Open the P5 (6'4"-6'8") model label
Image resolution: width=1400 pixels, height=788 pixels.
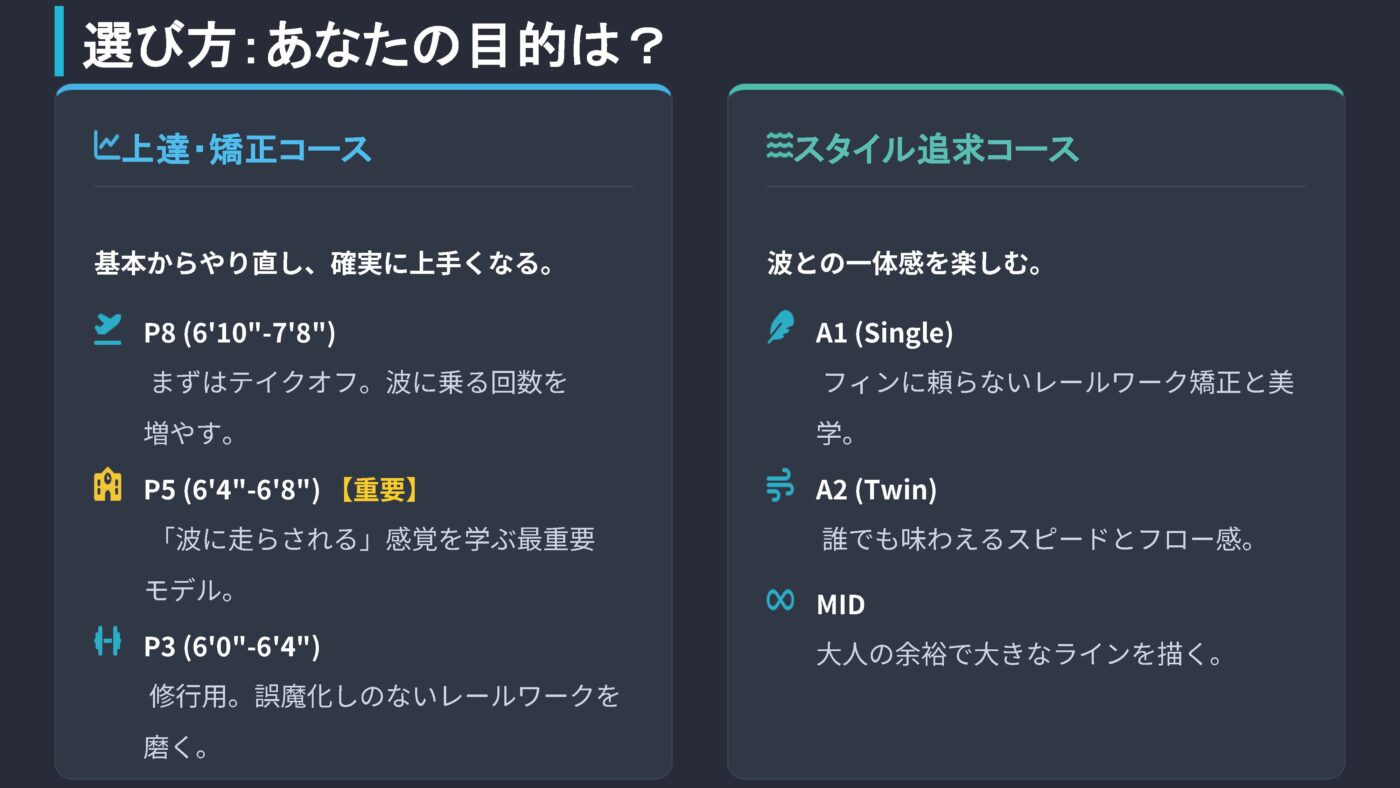tap(232, 490)
